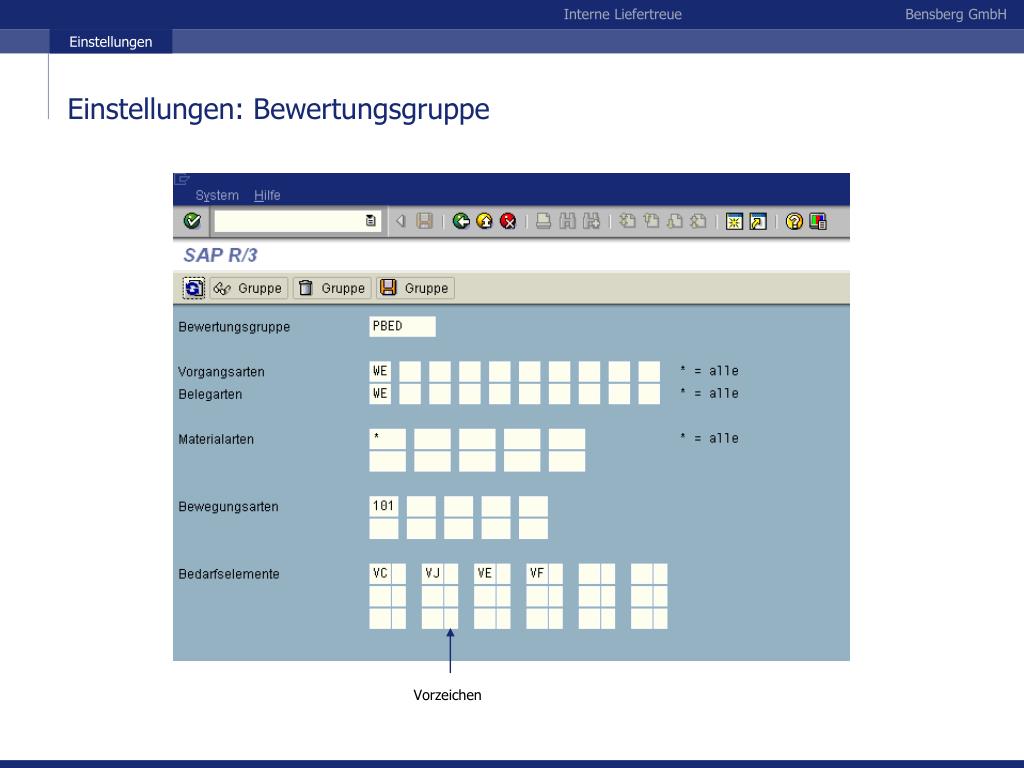Viewport: 1024px width, 768px height.
Task: Save Gruppe using the floppy disk button
Action: 415,288
